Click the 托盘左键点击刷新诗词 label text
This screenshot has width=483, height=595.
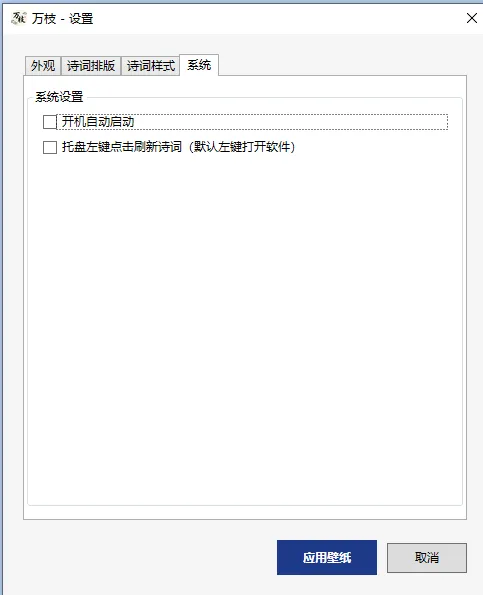click(122, 147)
